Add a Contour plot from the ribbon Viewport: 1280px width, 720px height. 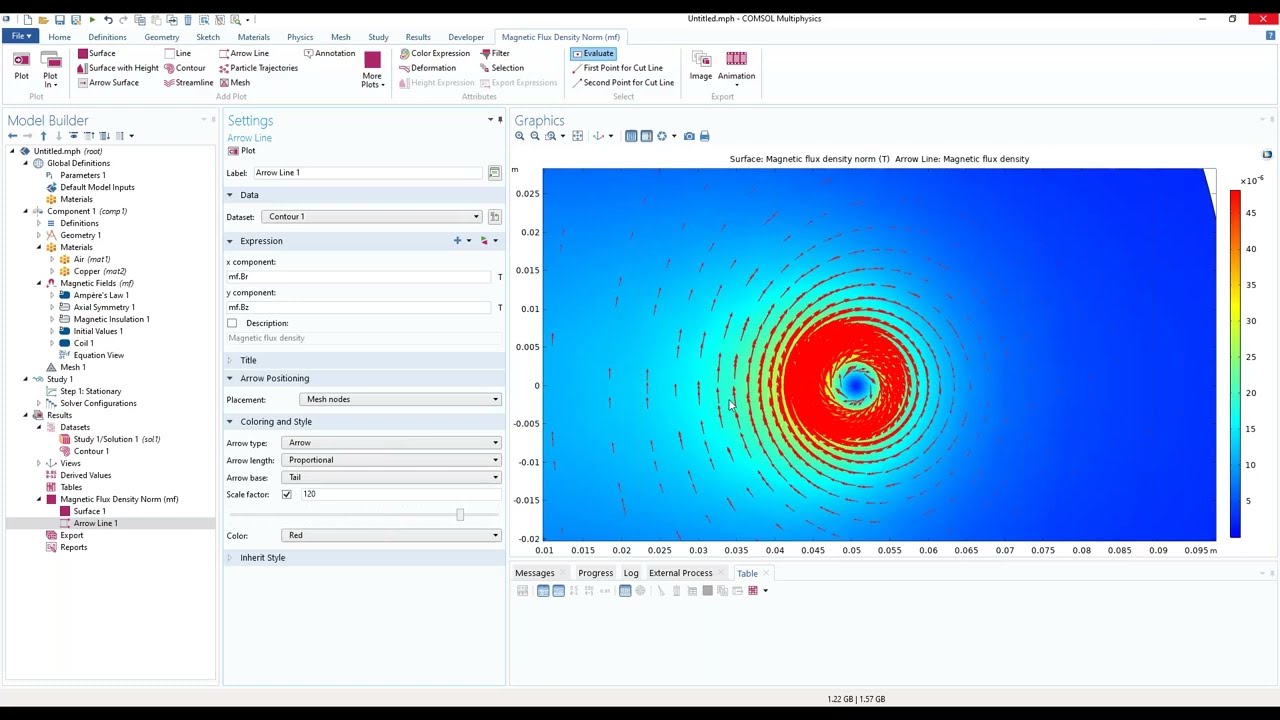[185, 68]
